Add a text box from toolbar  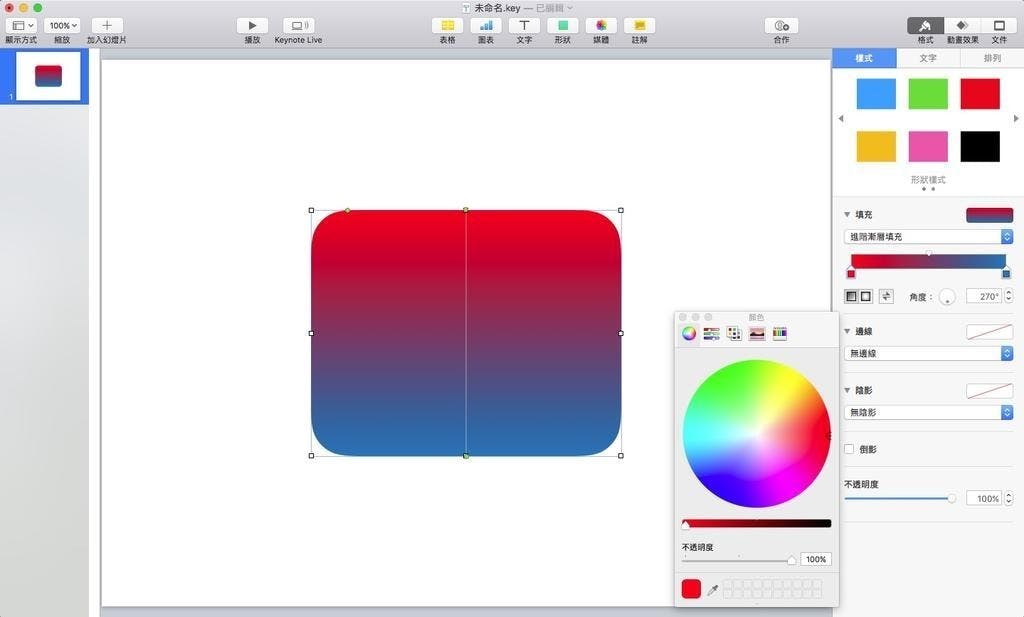coord(524,25)
